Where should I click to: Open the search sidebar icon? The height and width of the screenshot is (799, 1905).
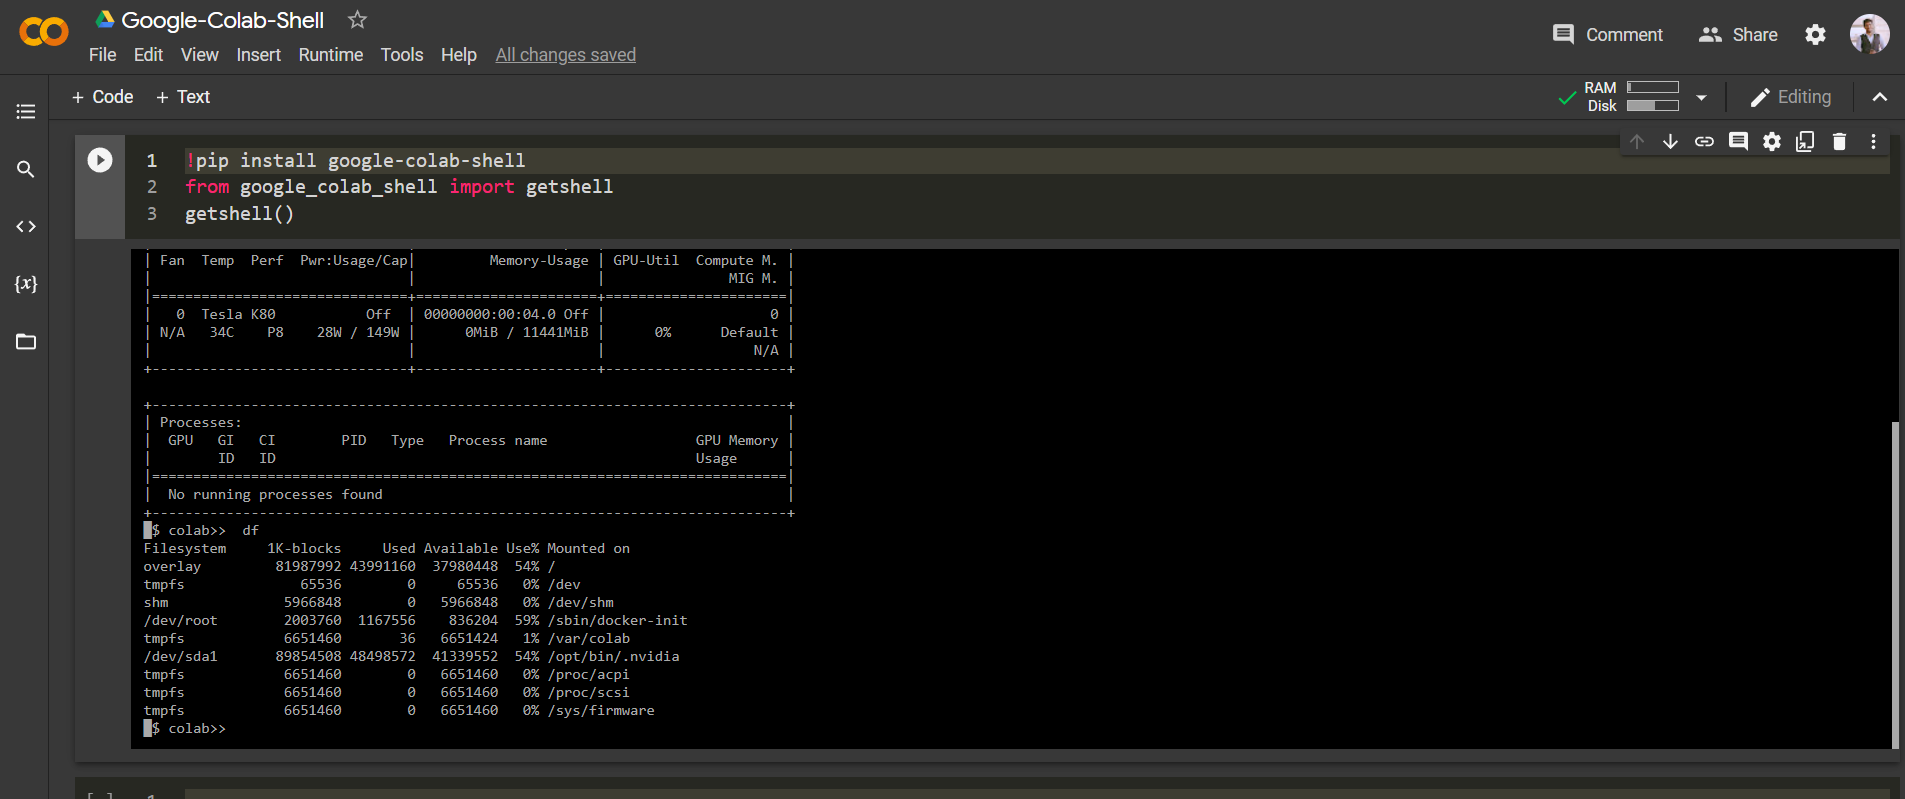pyautogui.click(x=26, y=169)
